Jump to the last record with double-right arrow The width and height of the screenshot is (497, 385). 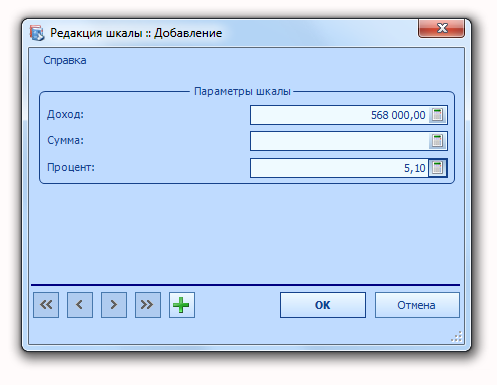point(148,305)
